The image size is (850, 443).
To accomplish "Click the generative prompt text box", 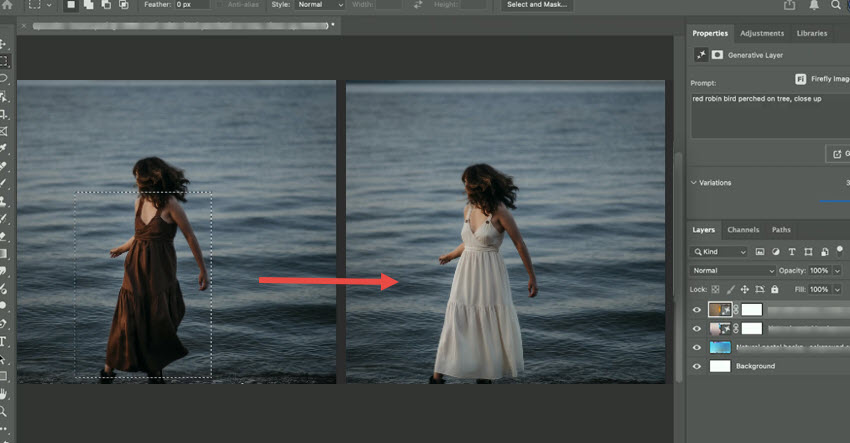I will (x=770, y=115).
